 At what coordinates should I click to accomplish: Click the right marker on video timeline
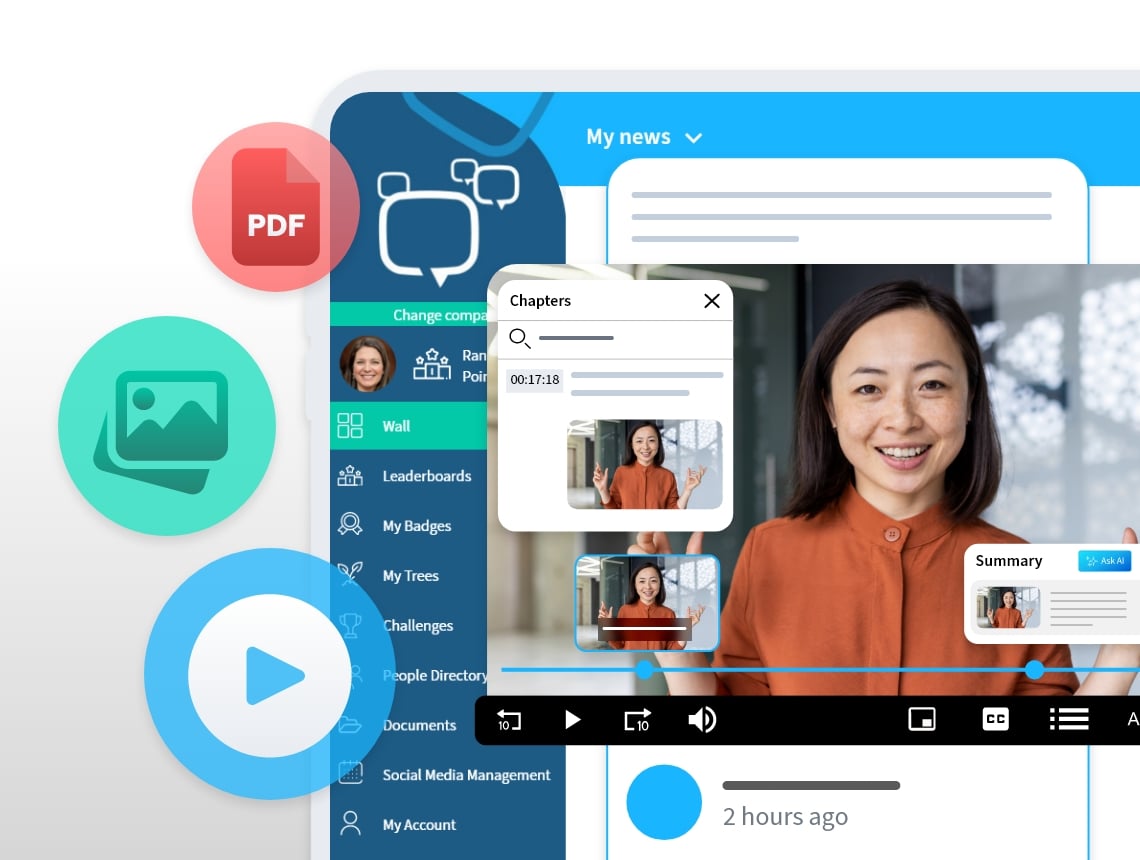pos(1035,670)
